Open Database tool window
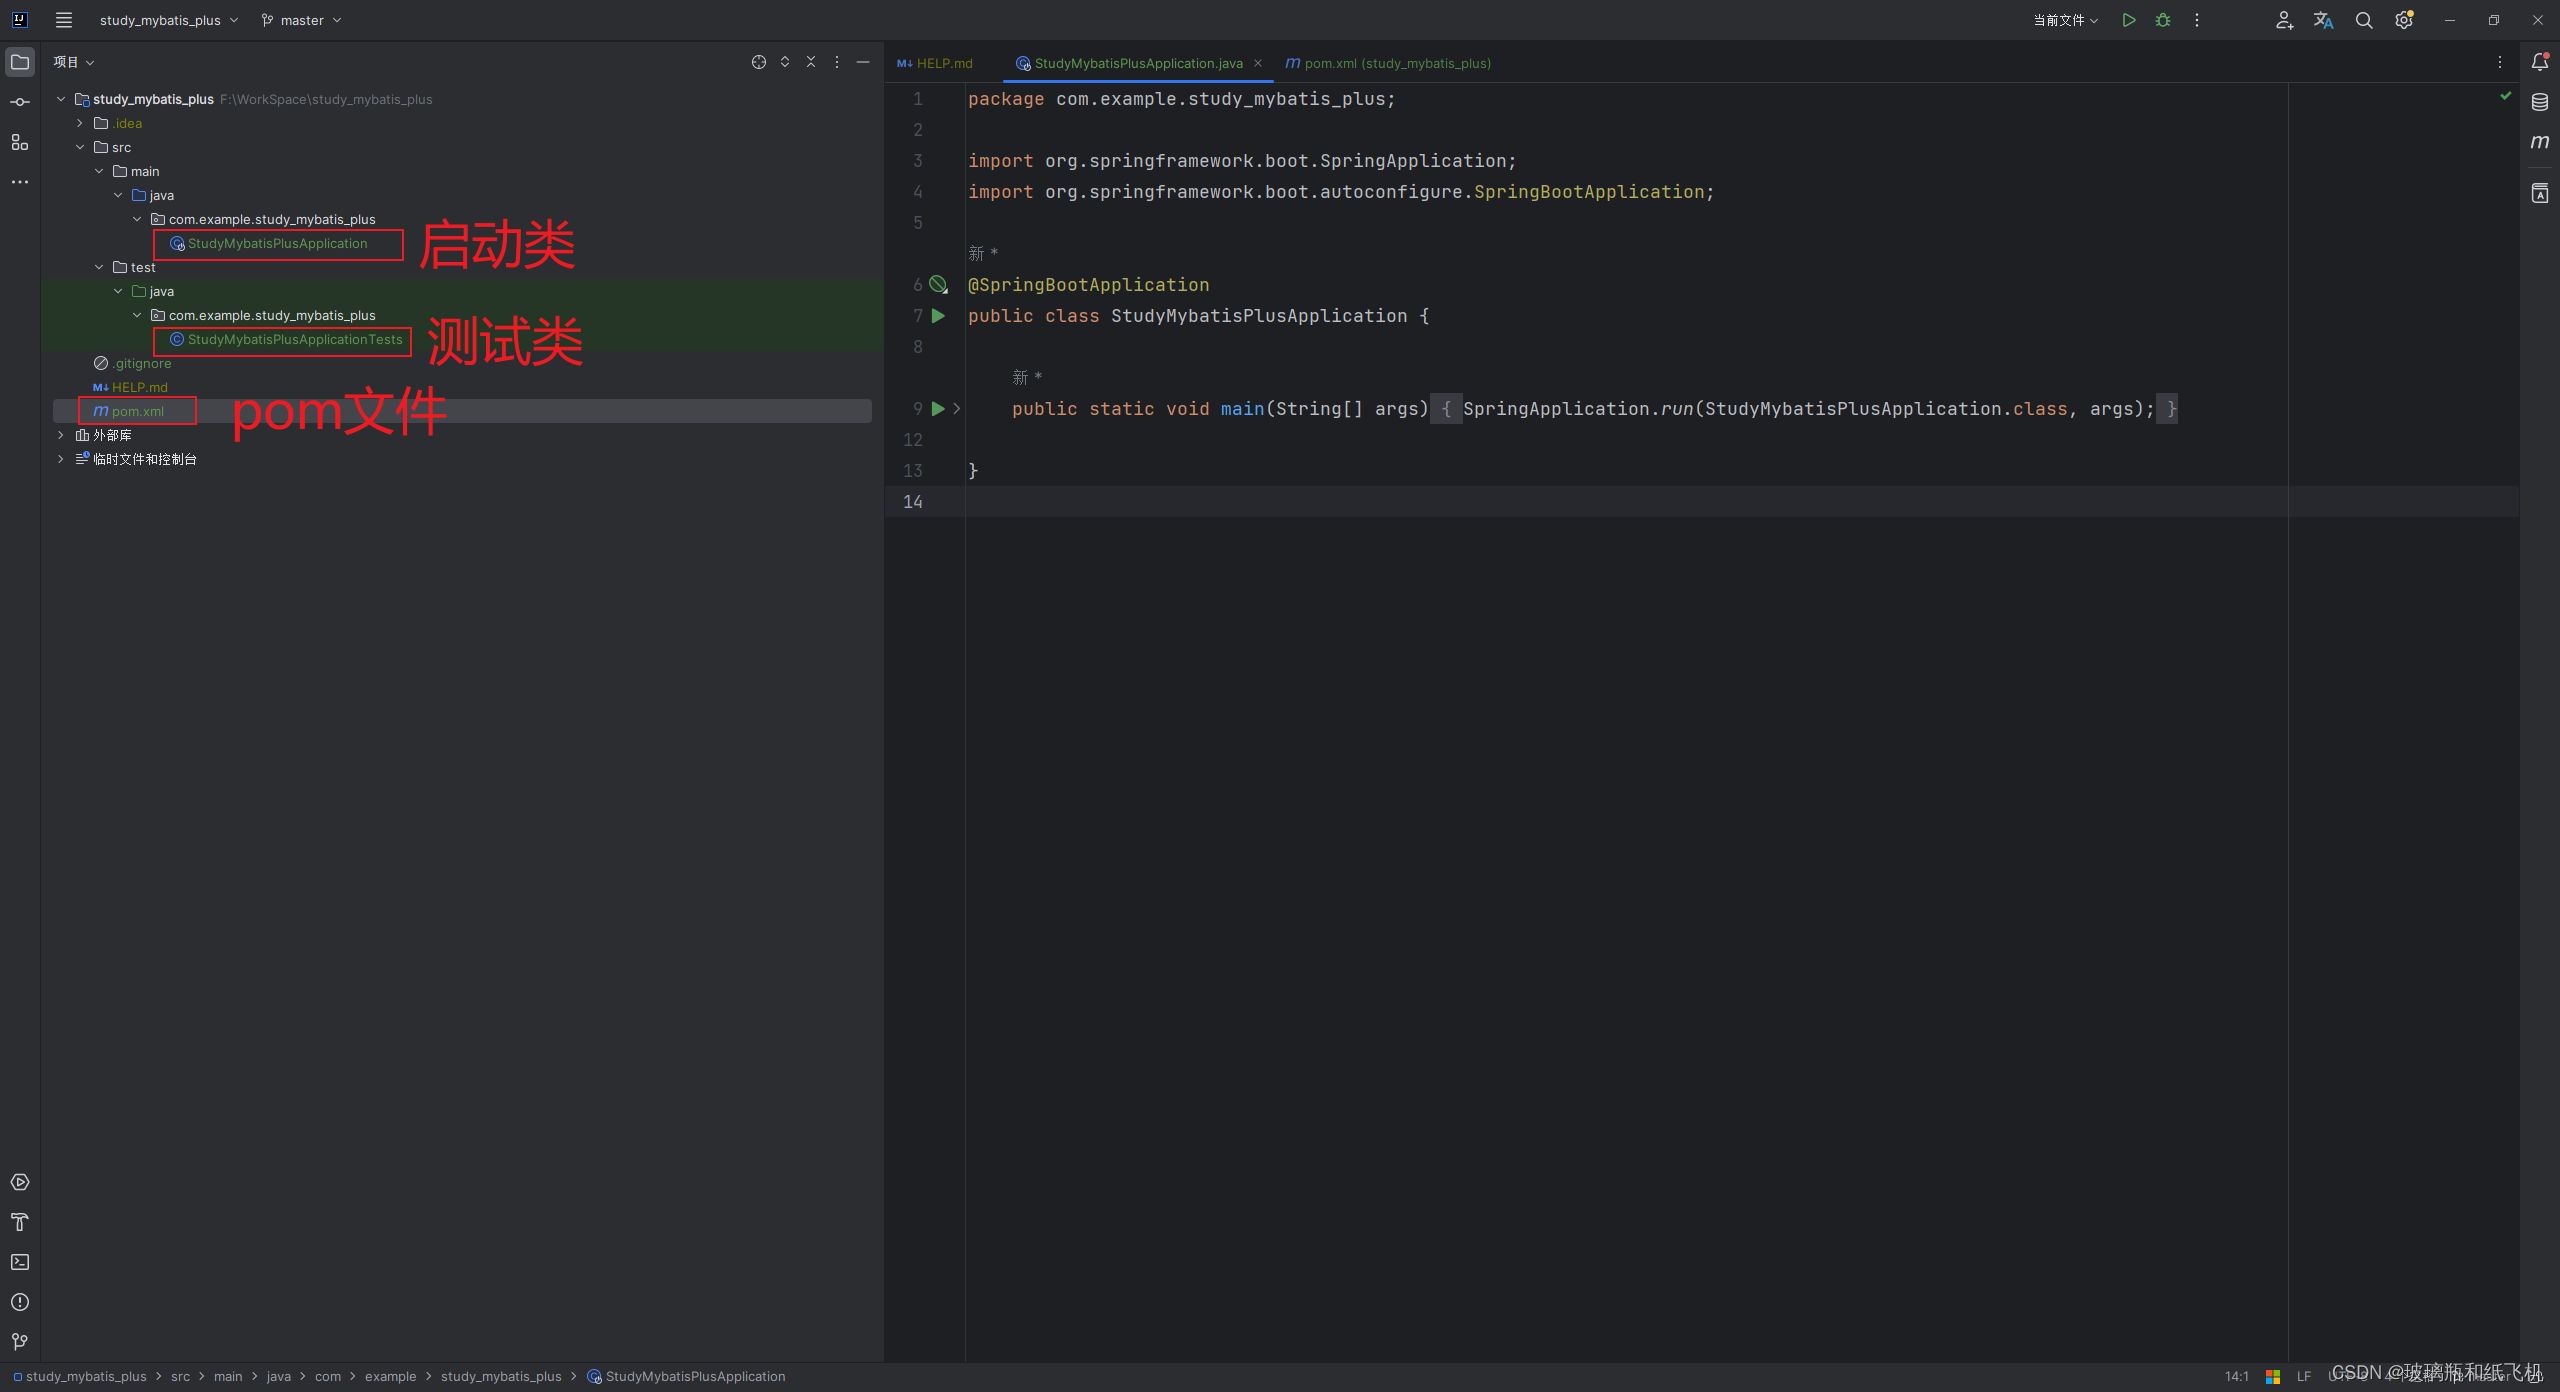The height and width of the screenshot is (1392, 2560). click(2540, 102)
